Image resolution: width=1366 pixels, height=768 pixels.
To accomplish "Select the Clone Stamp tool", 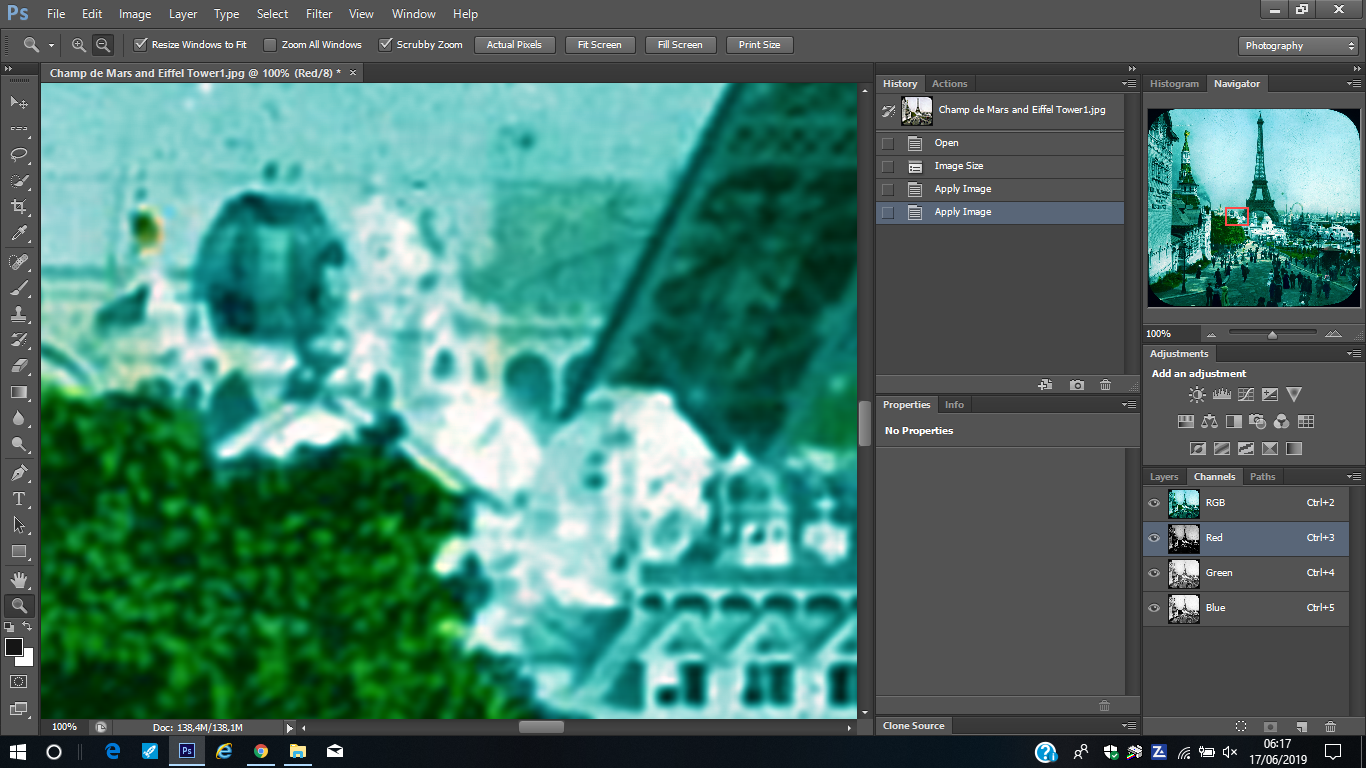I will pos(19,314).
